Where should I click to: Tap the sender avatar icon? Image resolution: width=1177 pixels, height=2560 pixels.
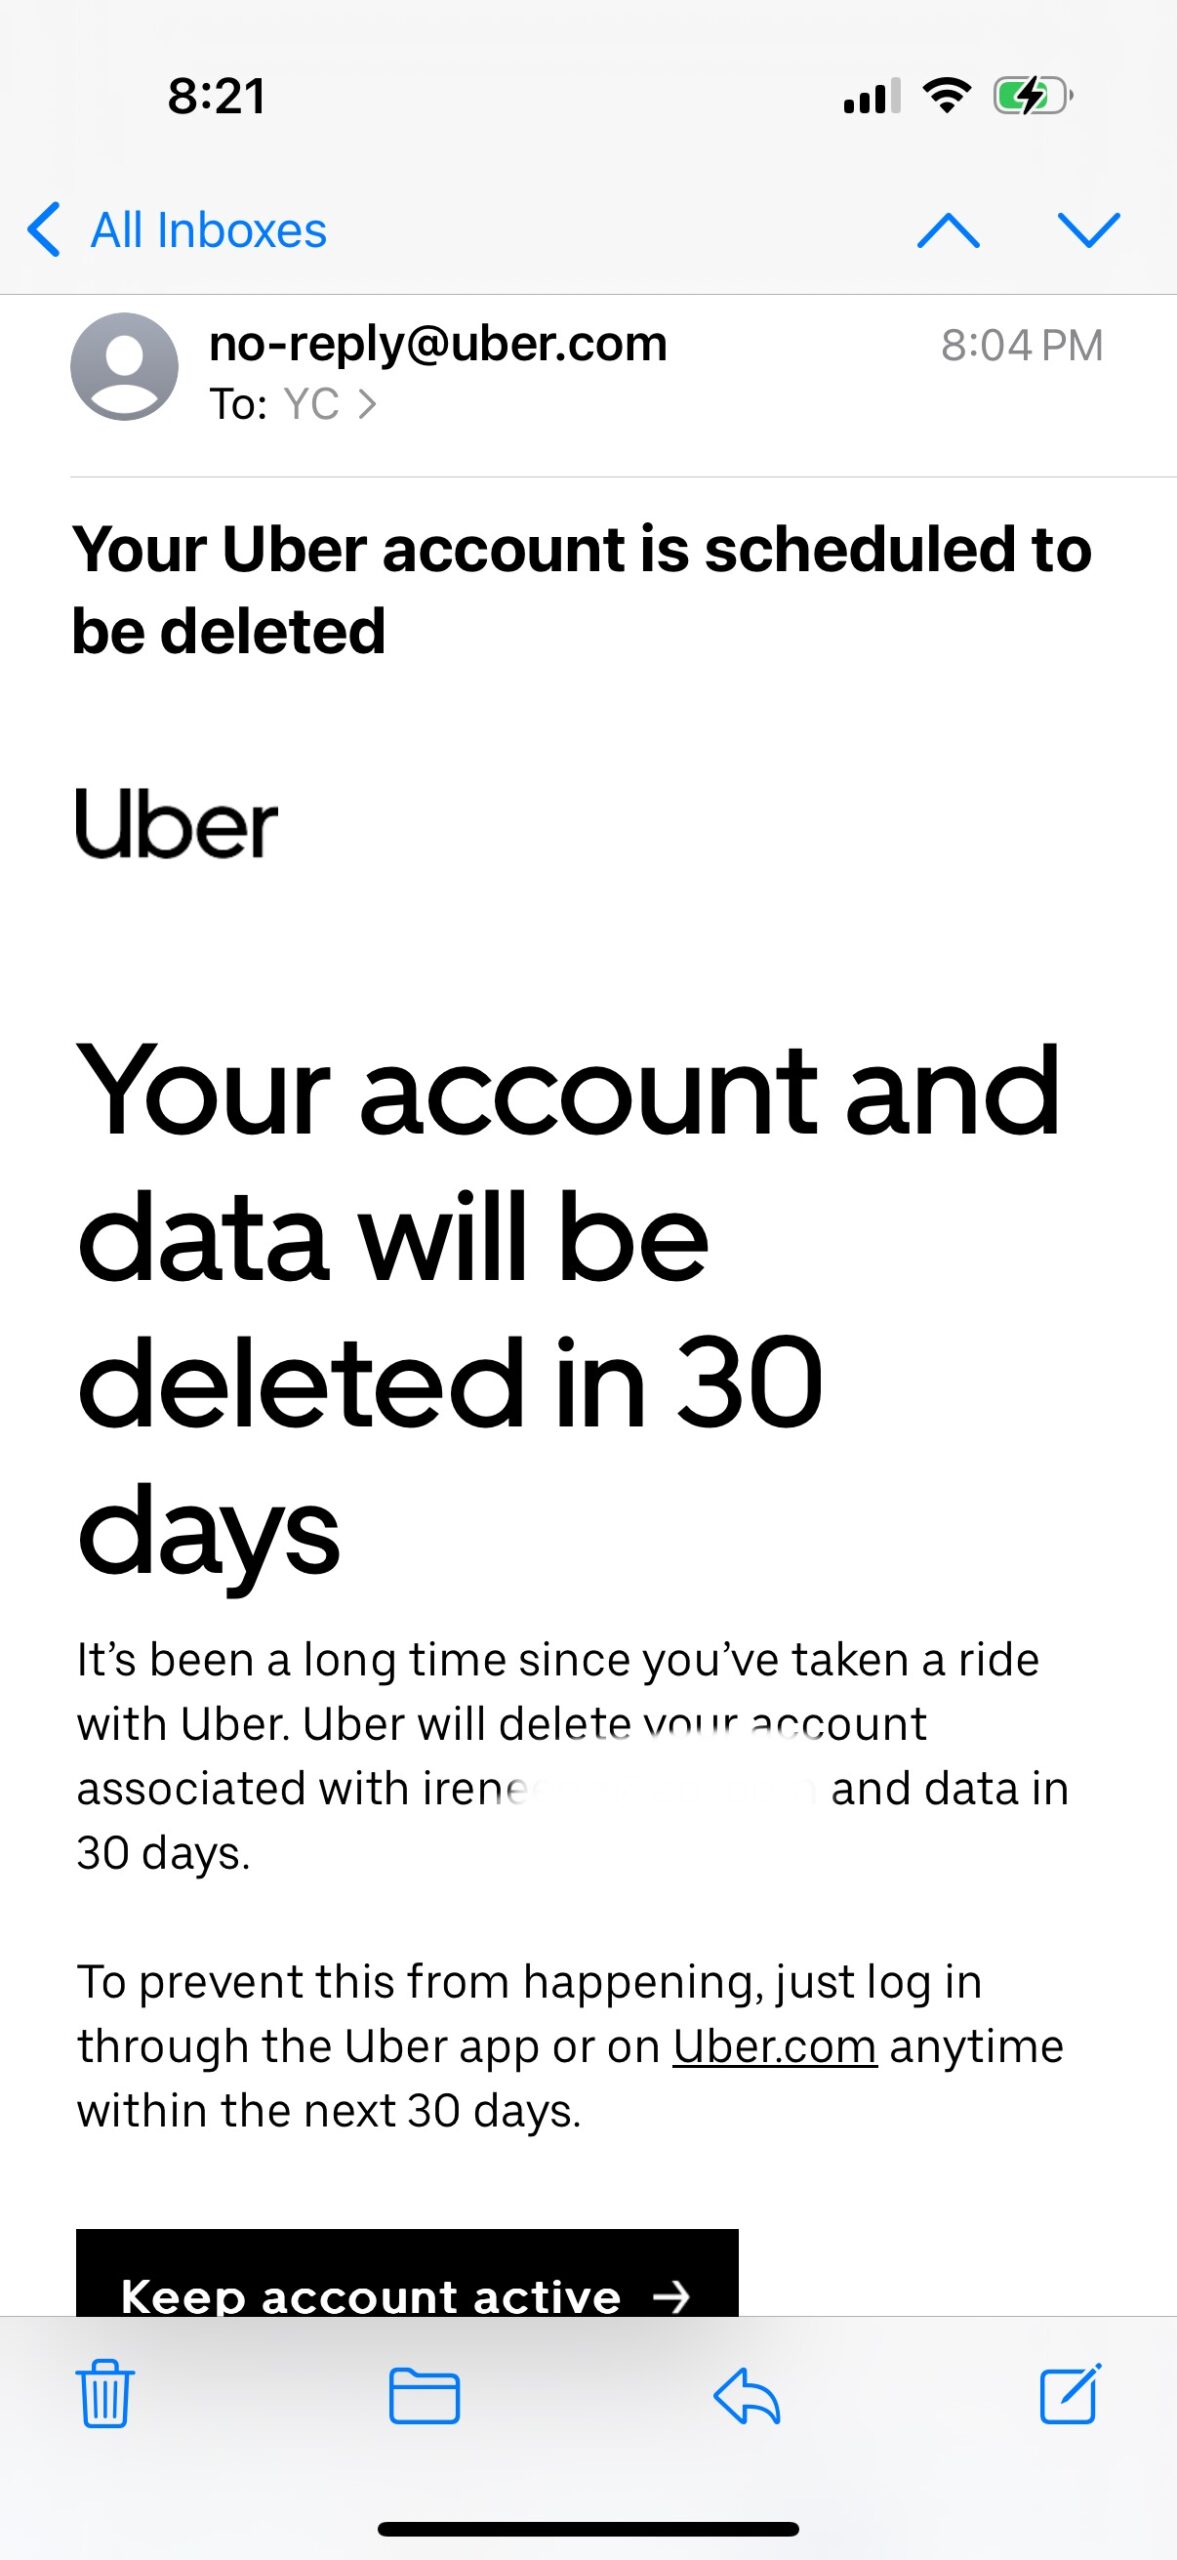[124, 366]
